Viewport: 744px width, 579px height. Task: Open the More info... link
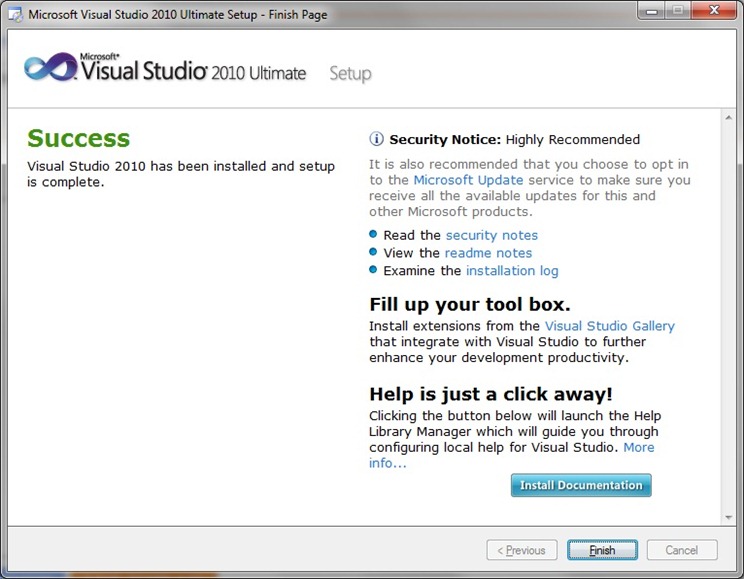pyautogui.click(x=639, y=447)
